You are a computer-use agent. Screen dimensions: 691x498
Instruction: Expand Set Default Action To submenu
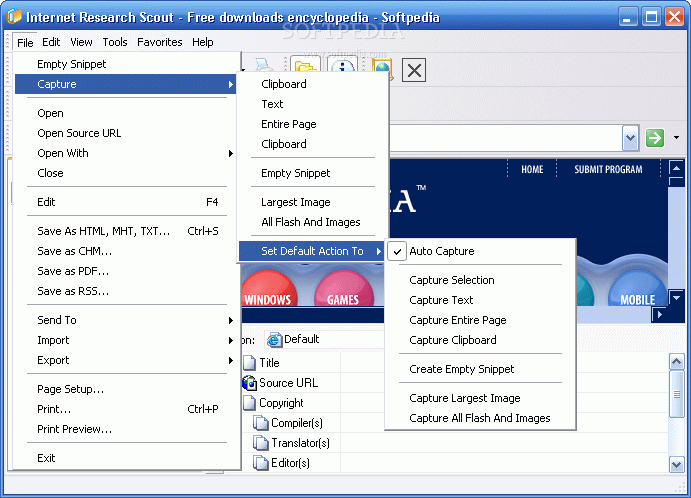pyautogui.click(x=312, y=251)
